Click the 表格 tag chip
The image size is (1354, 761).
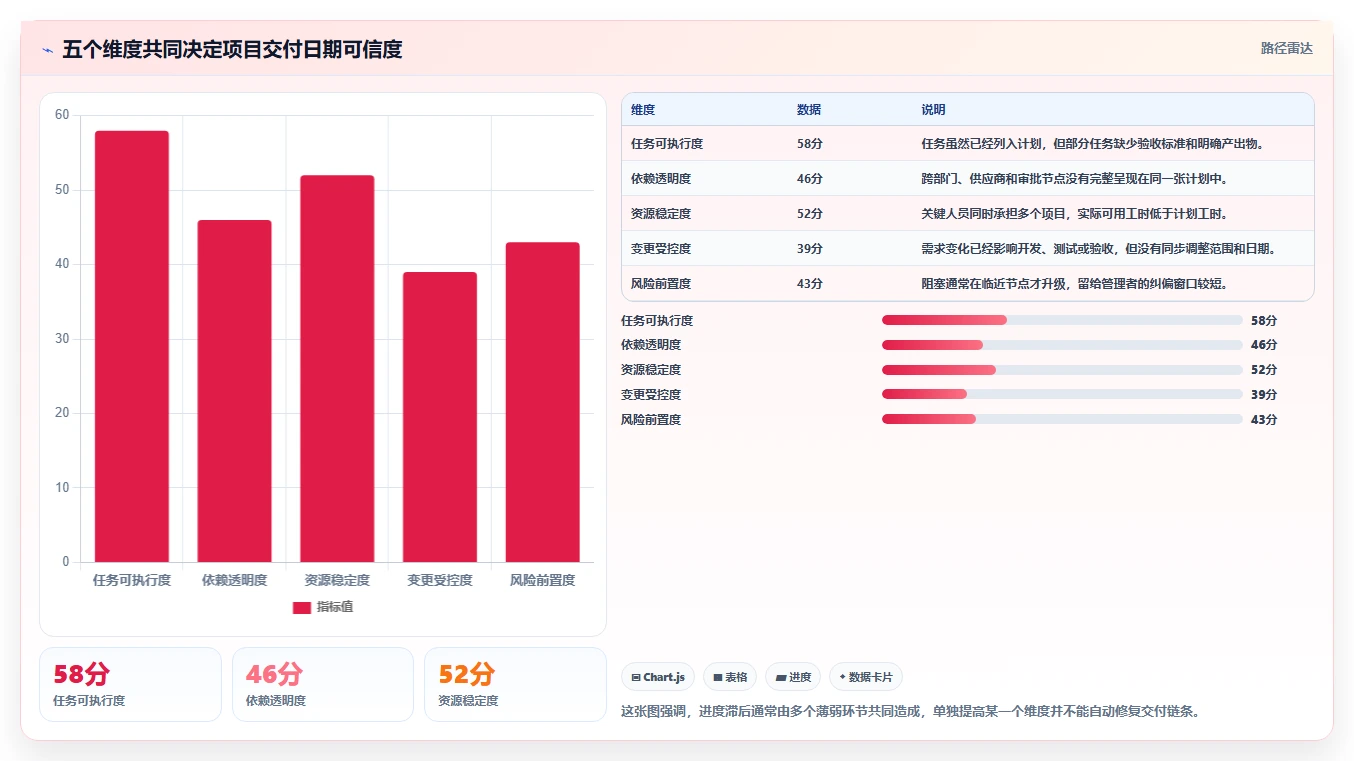pyautogui.click(x=730, y=677)
